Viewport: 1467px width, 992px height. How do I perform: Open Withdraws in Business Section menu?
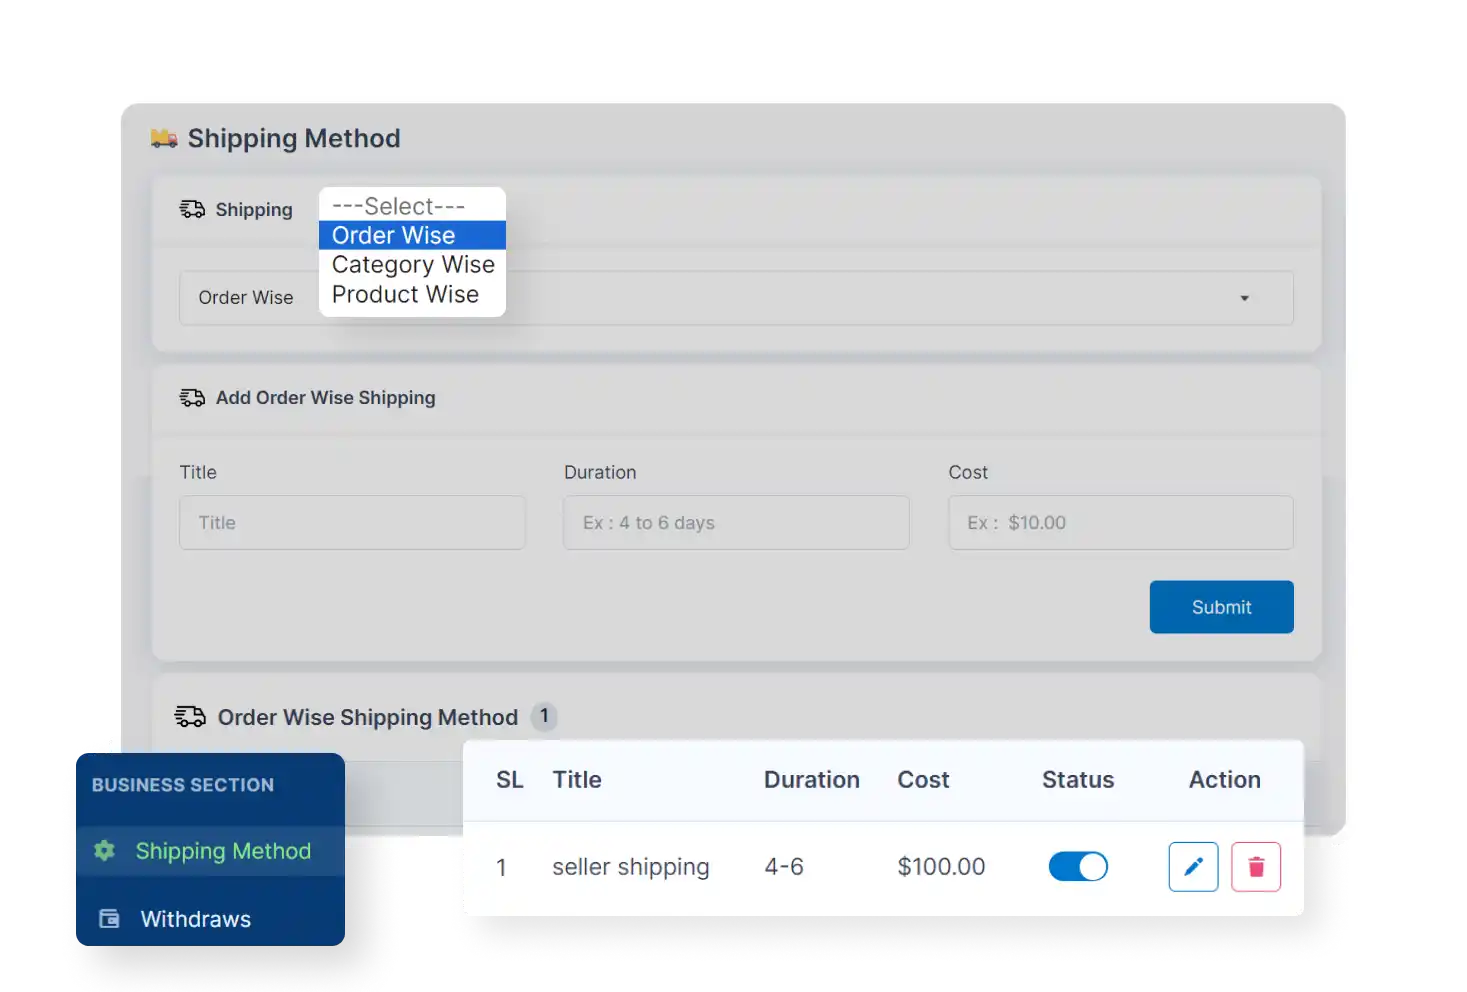pyautogui.click(x=195, y=918)
